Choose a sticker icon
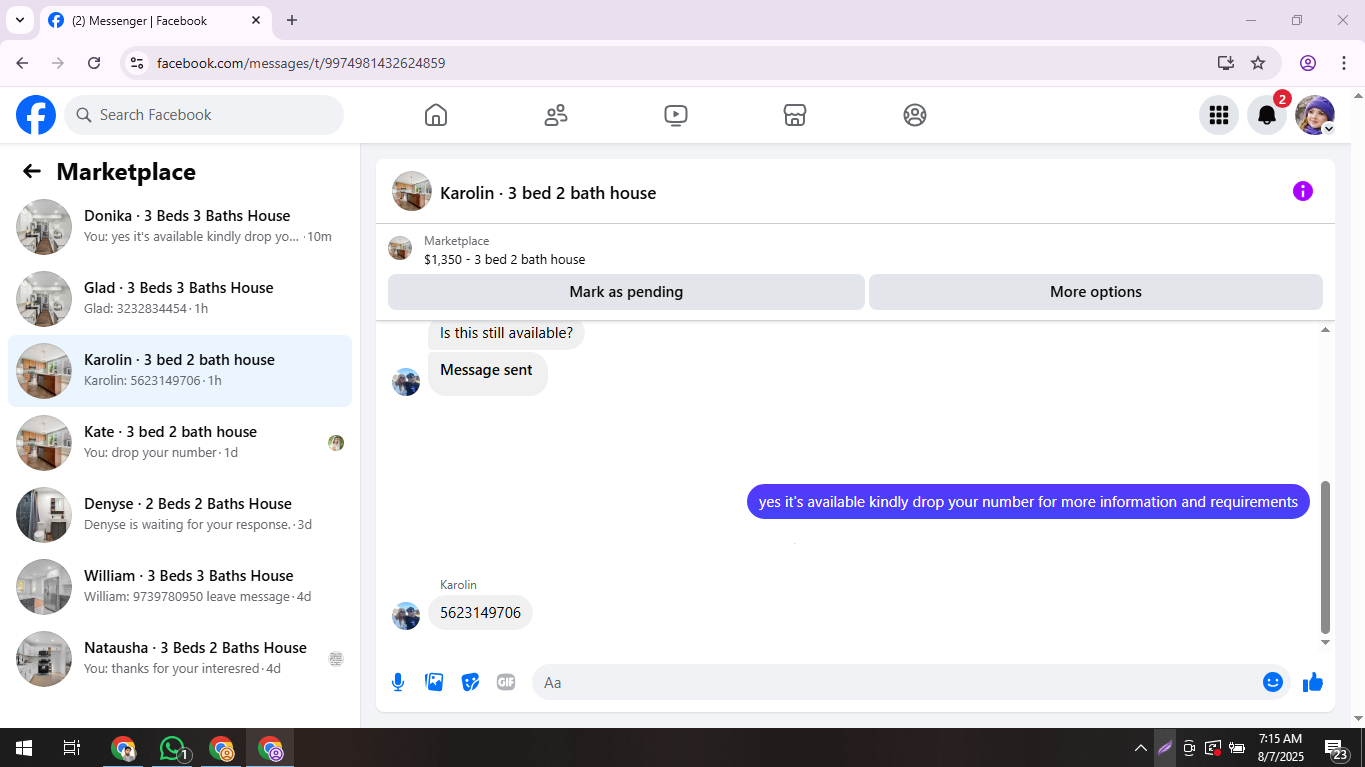 point(470,682)
